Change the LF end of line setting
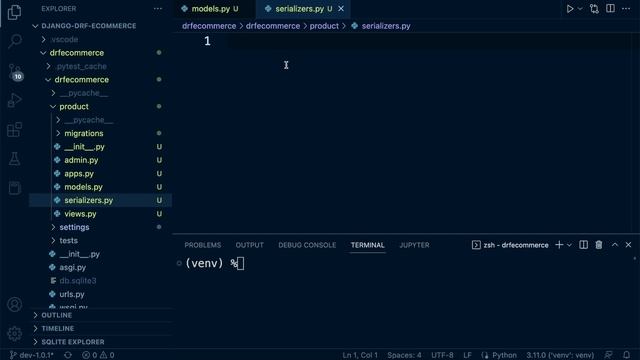640x360 pixels. pyautogui.click(x=467, y=355)
